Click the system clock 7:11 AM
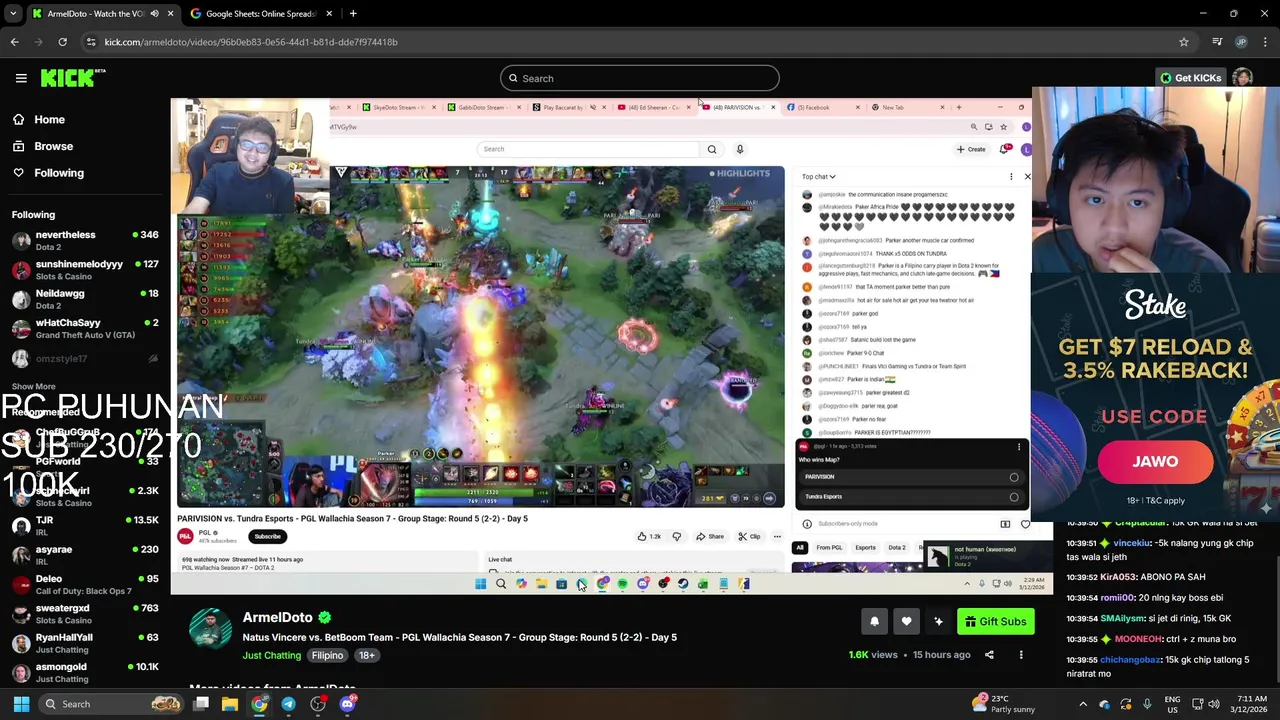The image size is (1280, 720). (1251, 704)
